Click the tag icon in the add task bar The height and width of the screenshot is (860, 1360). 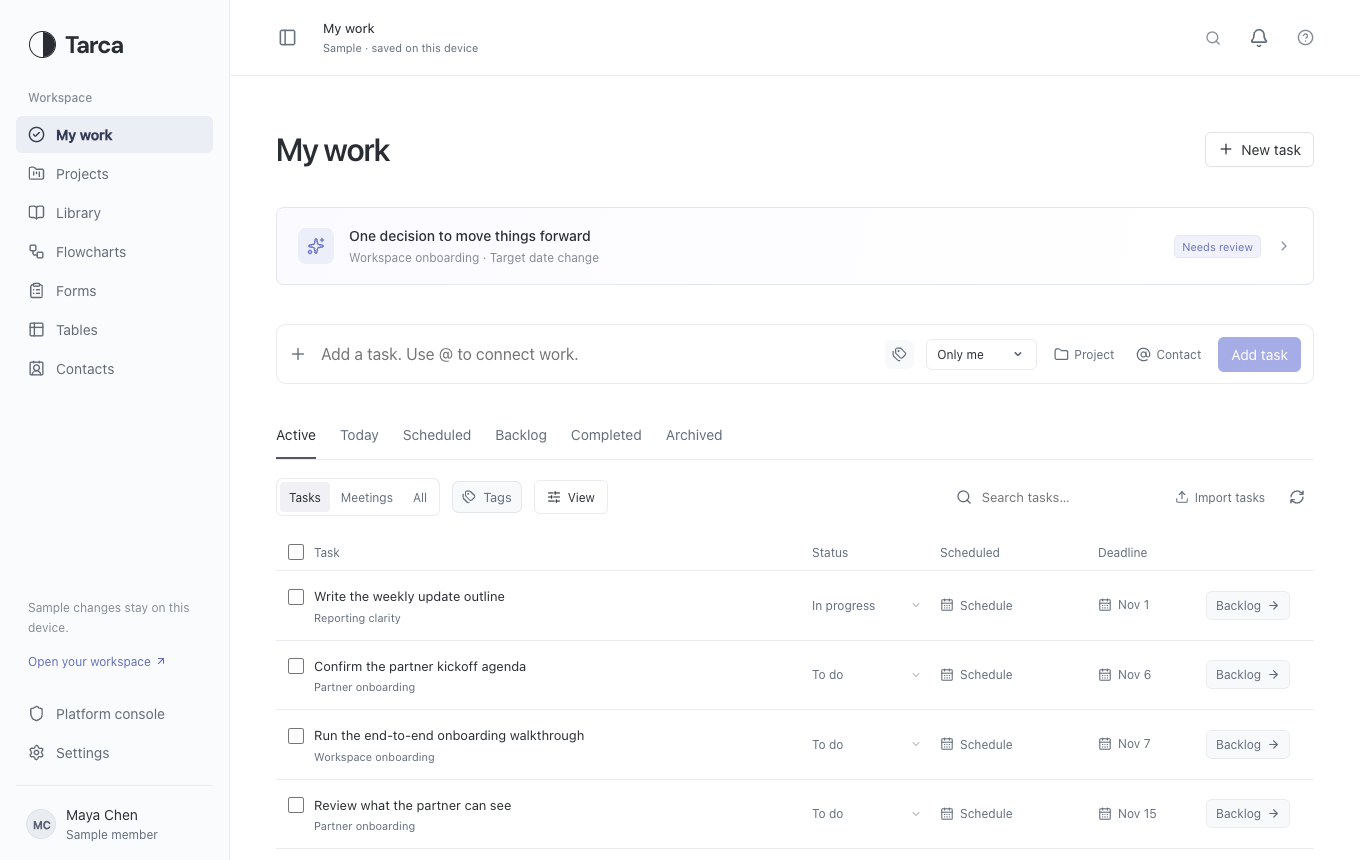899,354
